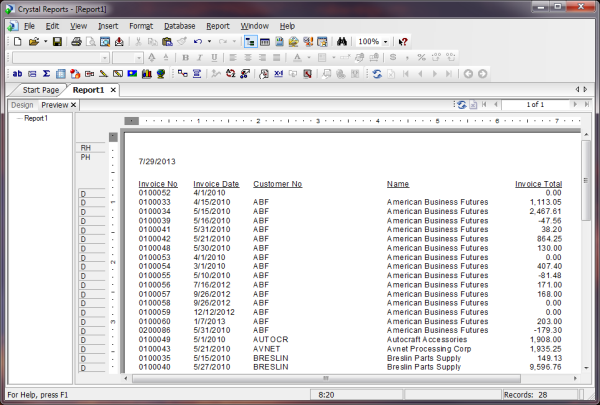Click the New report icon
The image size is (600, 405).
(15, 42)
